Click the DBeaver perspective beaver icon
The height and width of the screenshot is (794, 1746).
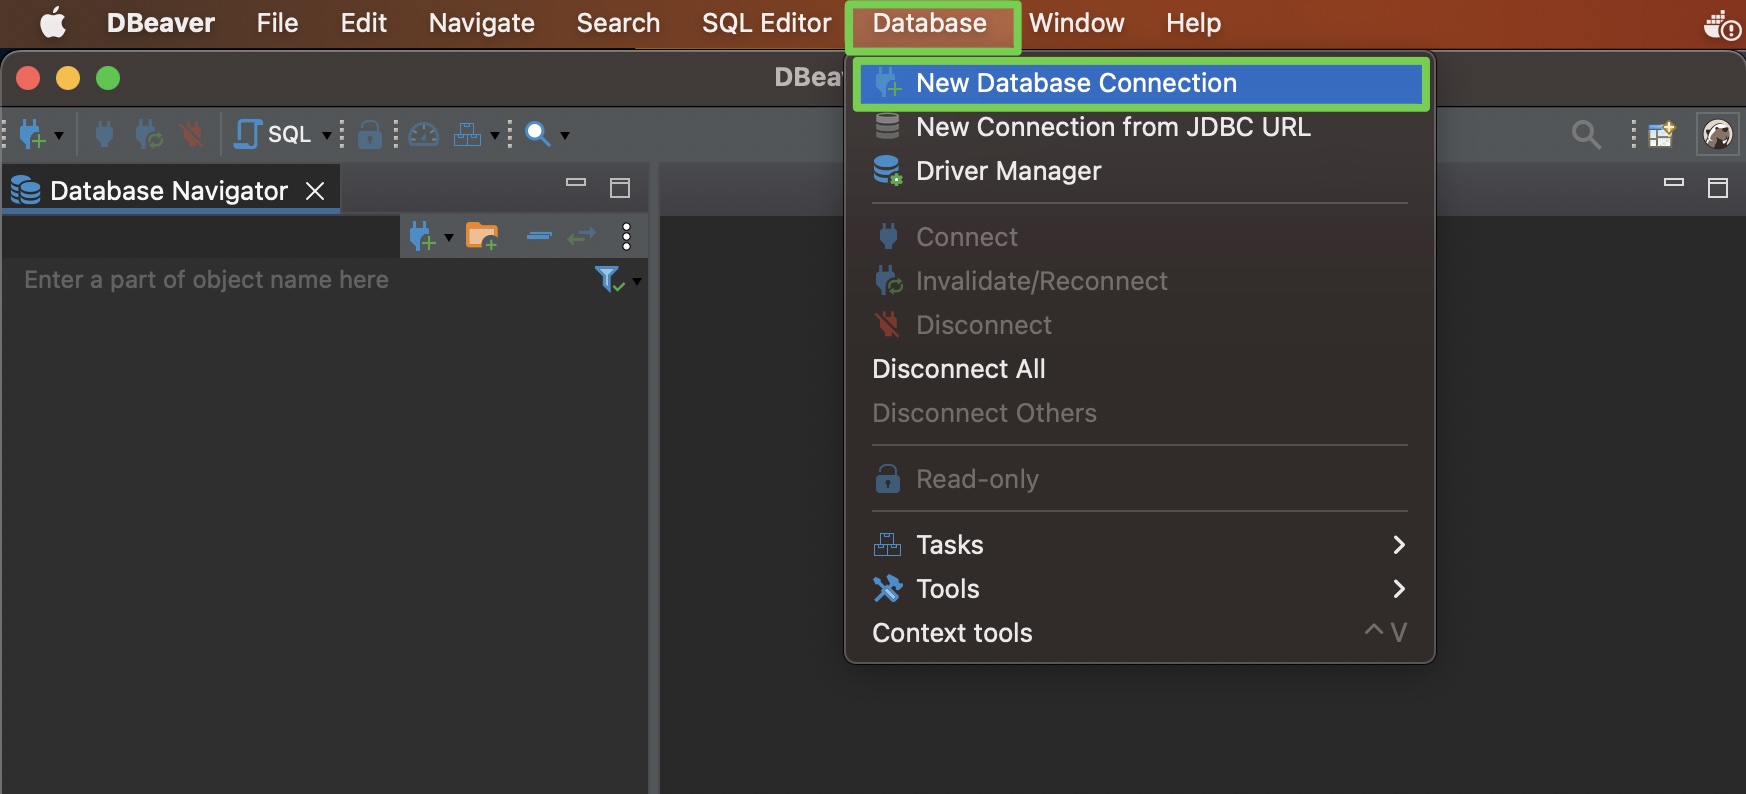coord(1718,134)
